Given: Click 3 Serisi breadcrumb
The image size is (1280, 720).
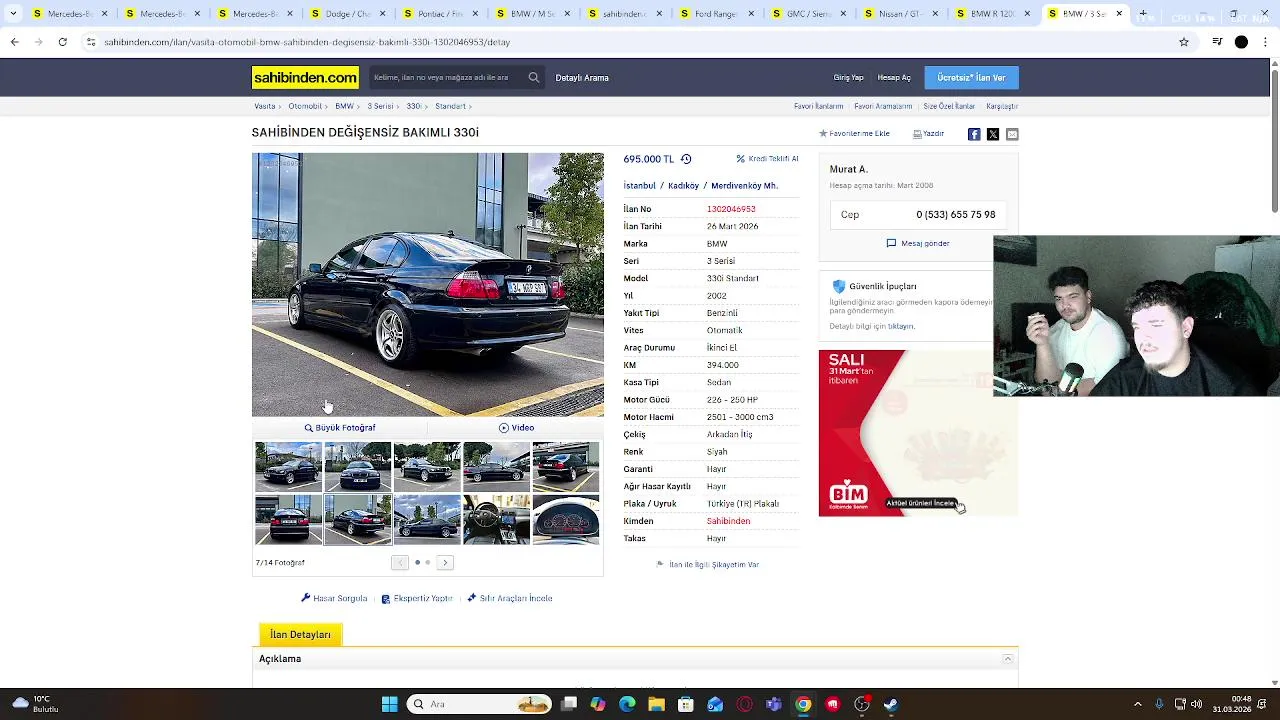Looking at the screenshot, I should 380,106.
